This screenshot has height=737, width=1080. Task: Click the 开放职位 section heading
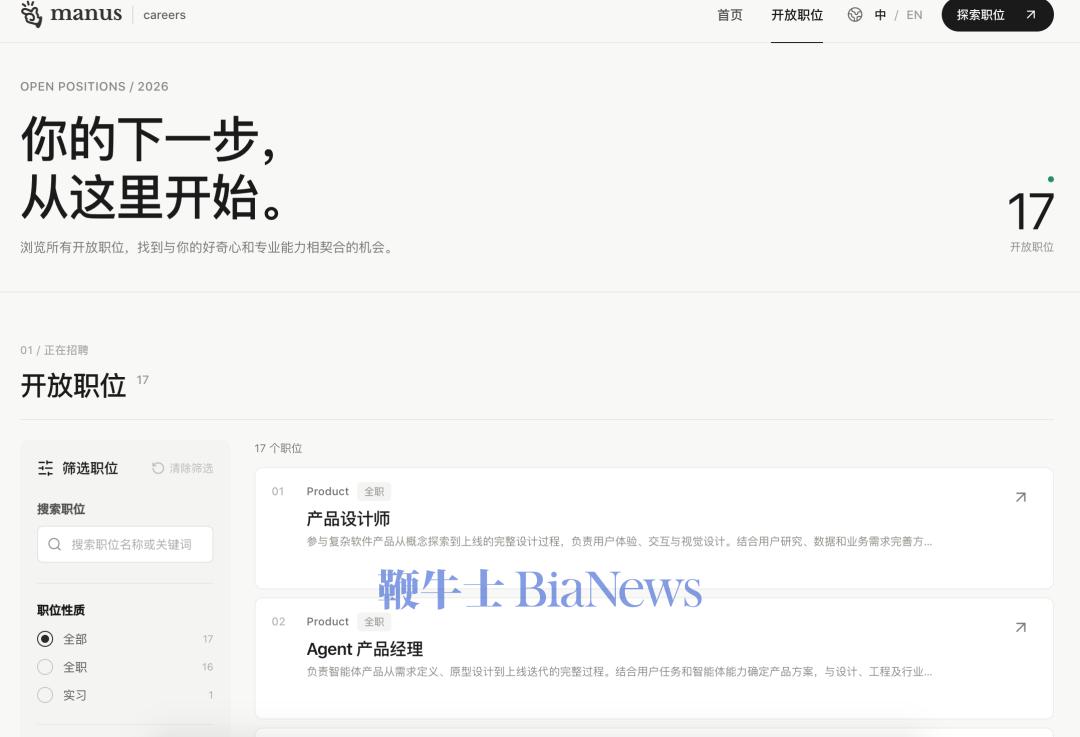pos(73,386)
